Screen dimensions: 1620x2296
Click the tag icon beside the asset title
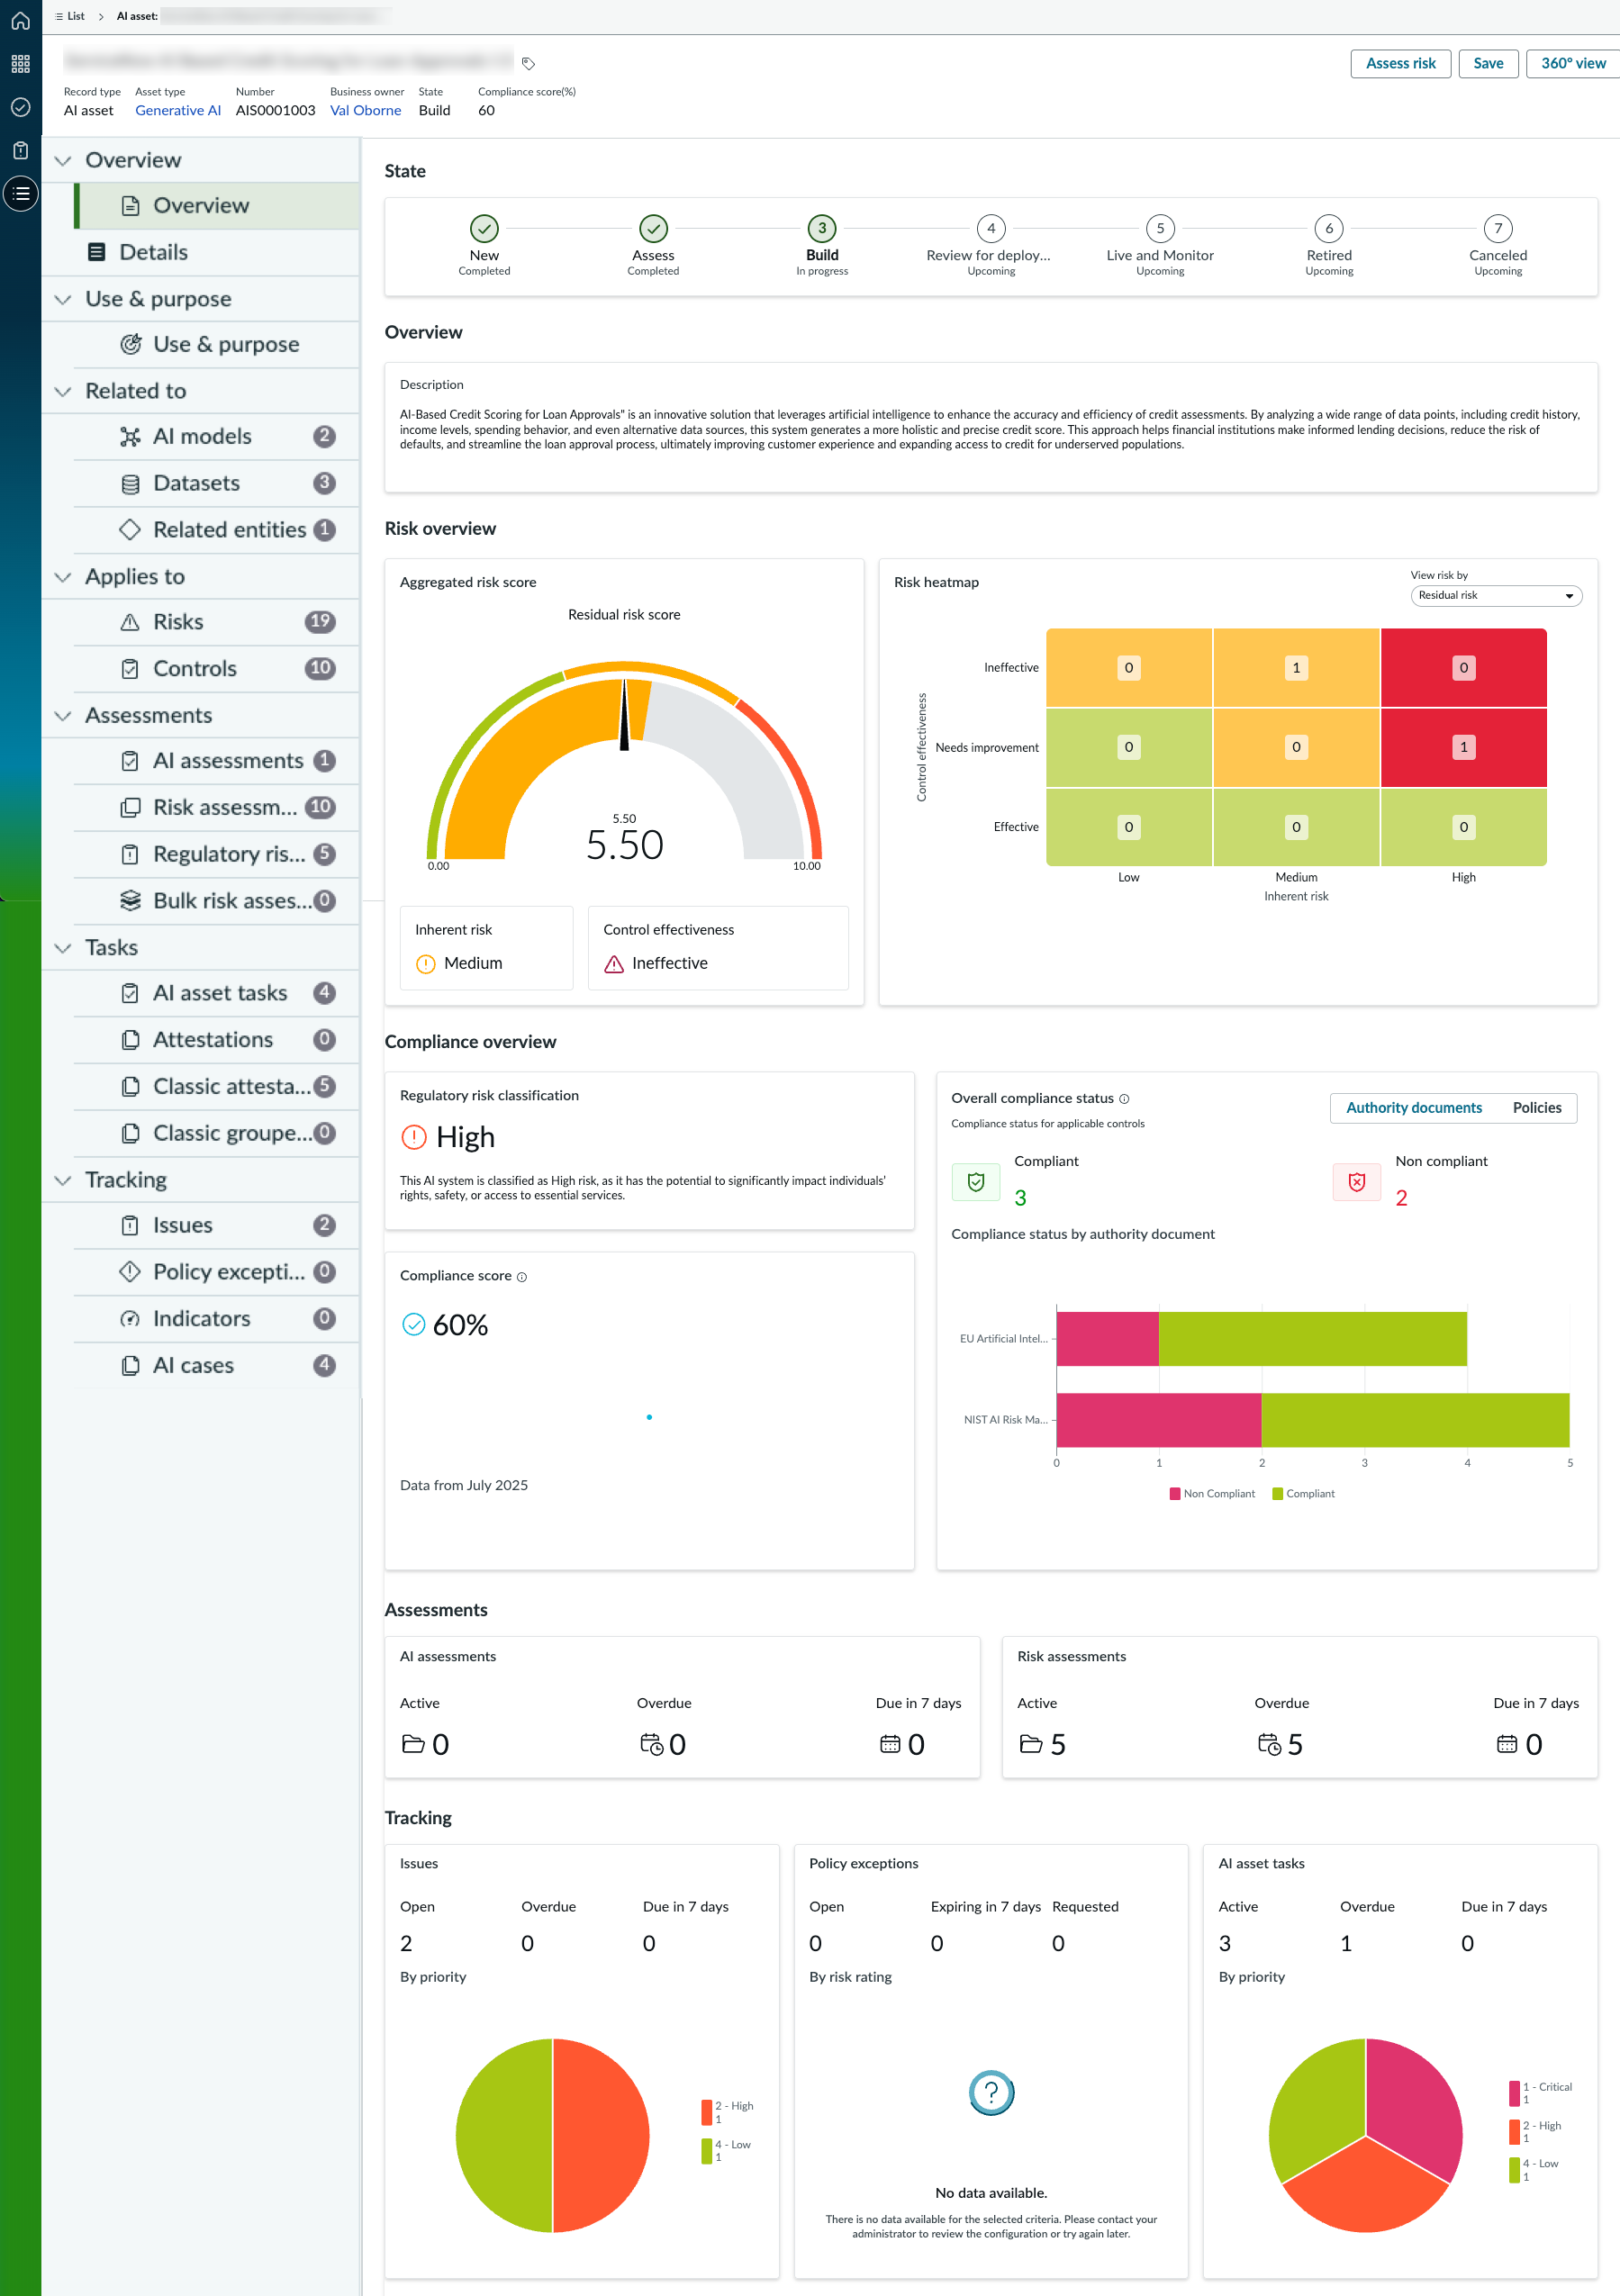pyautogui.click(x=528, y=63)
